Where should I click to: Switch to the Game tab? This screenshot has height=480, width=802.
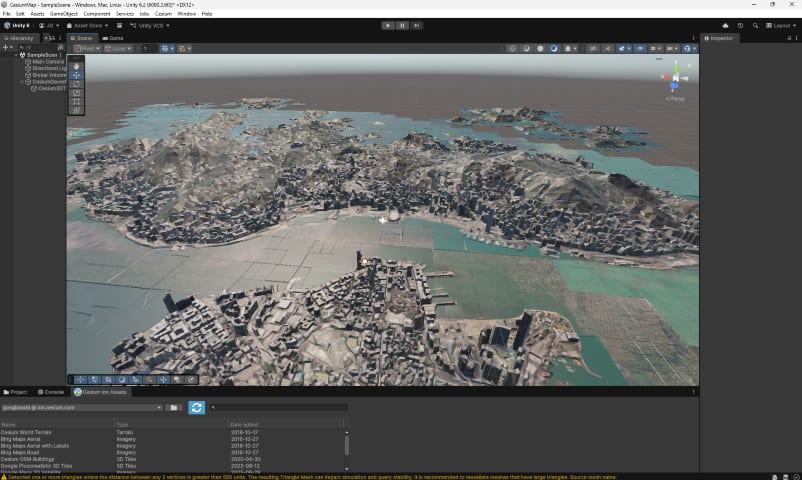(113, 38)
